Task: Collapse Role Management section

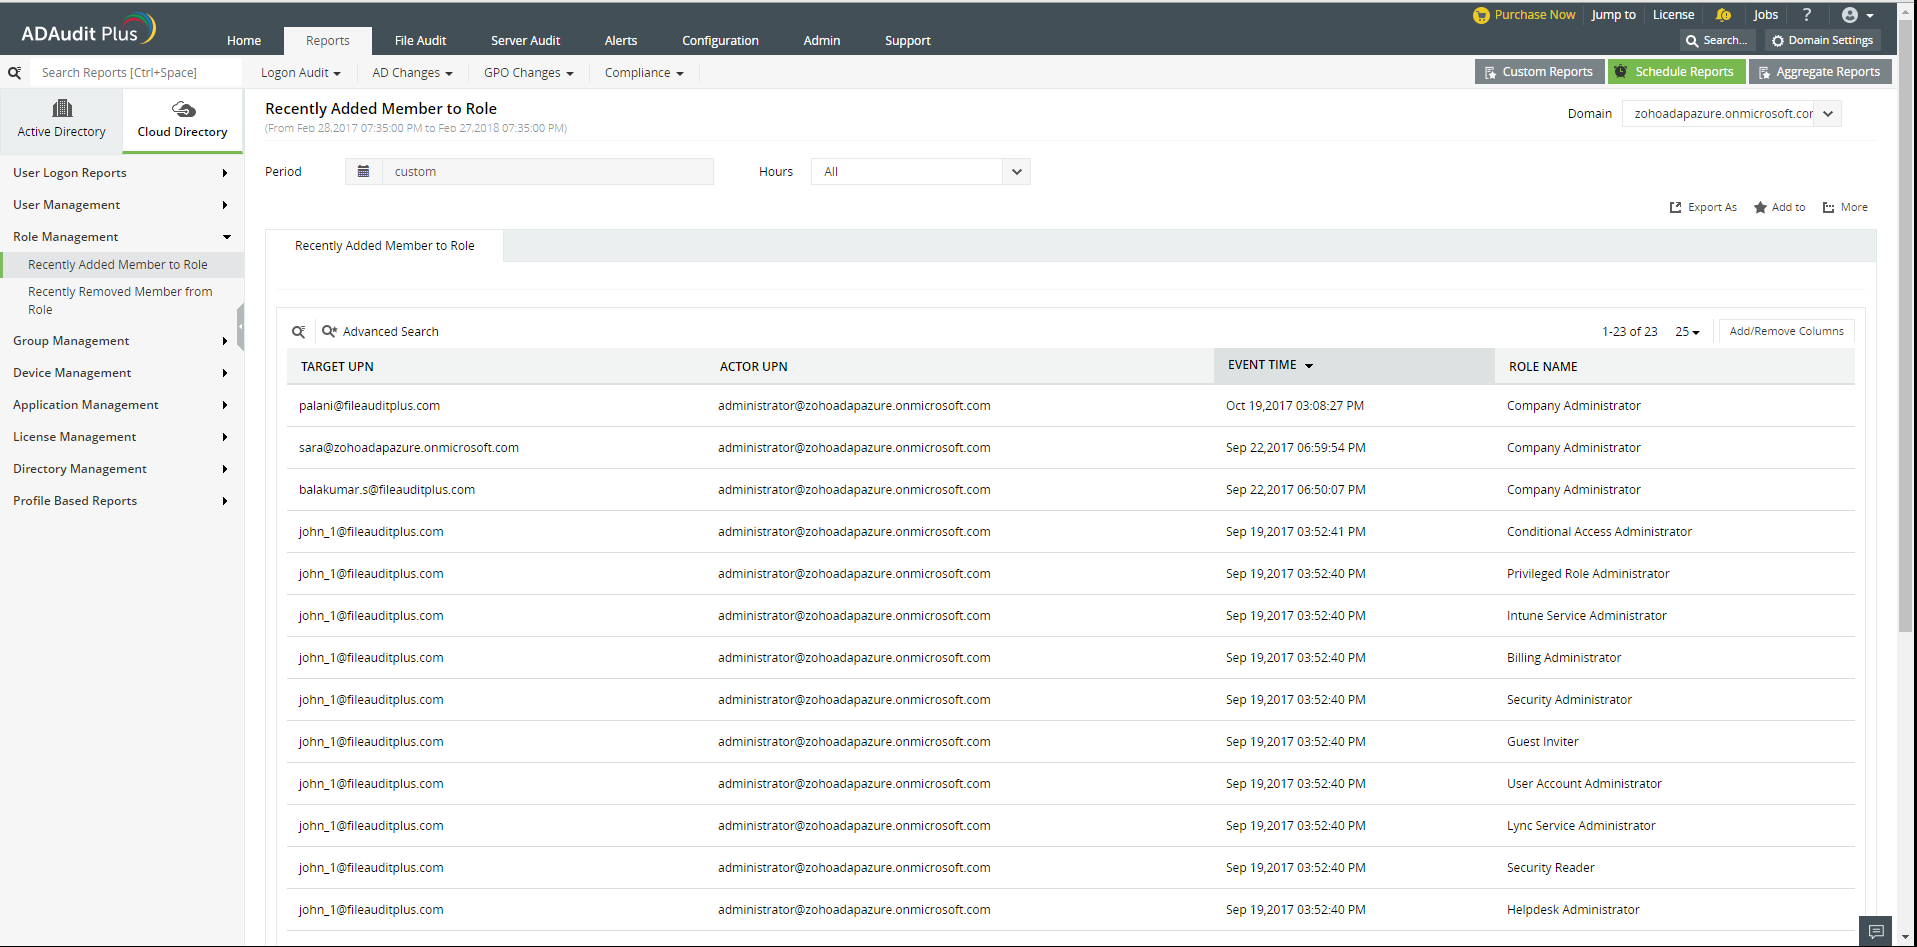Action: pyautogui.click(x=121, y=237)
